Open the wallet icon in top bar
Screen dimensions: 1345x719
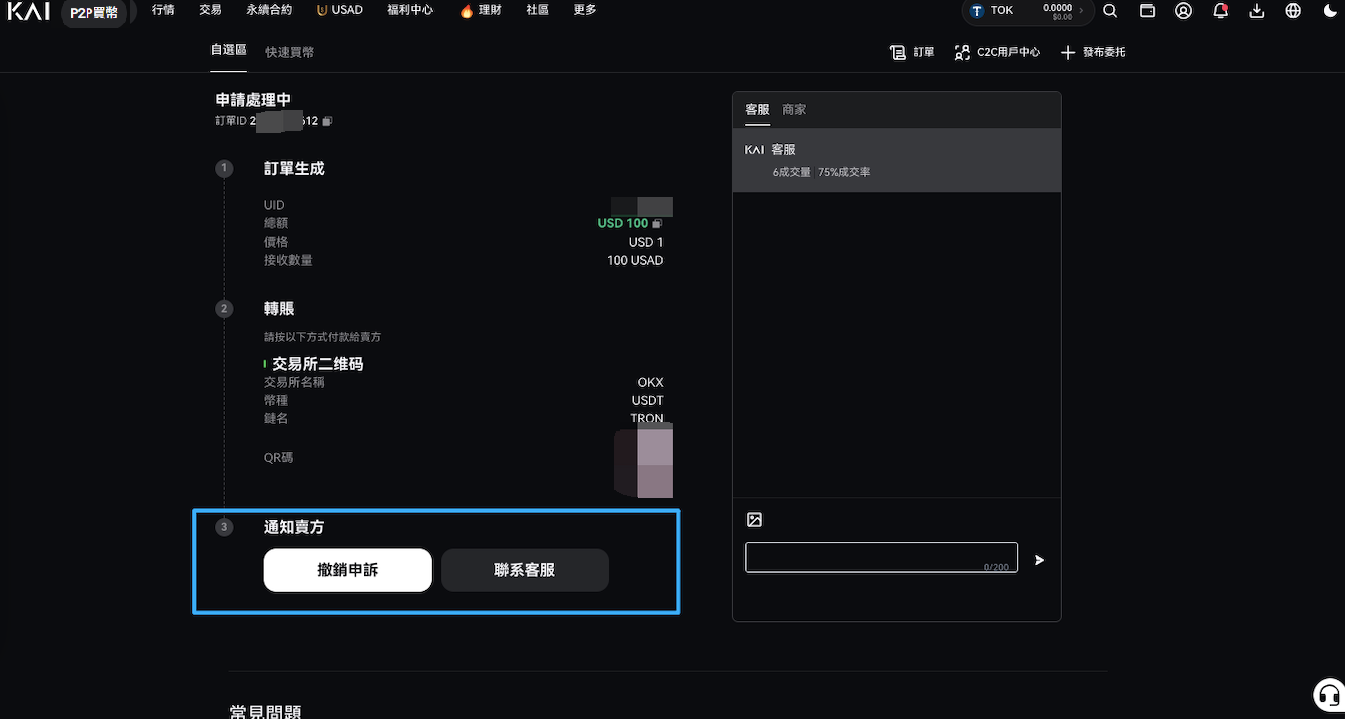click(1147, 11)
